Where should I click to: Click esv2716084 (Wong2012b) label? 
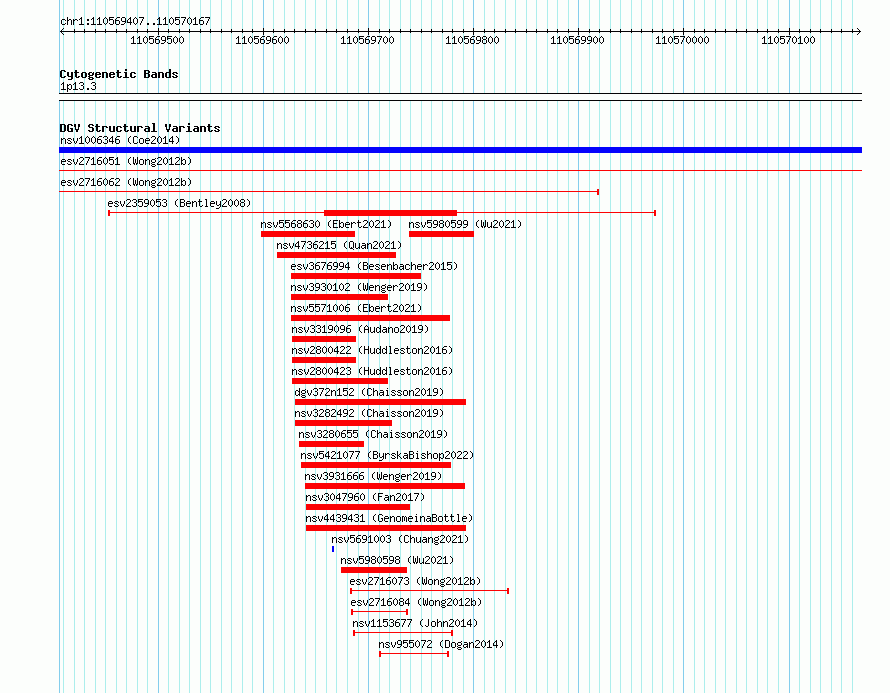pos(416,602)
